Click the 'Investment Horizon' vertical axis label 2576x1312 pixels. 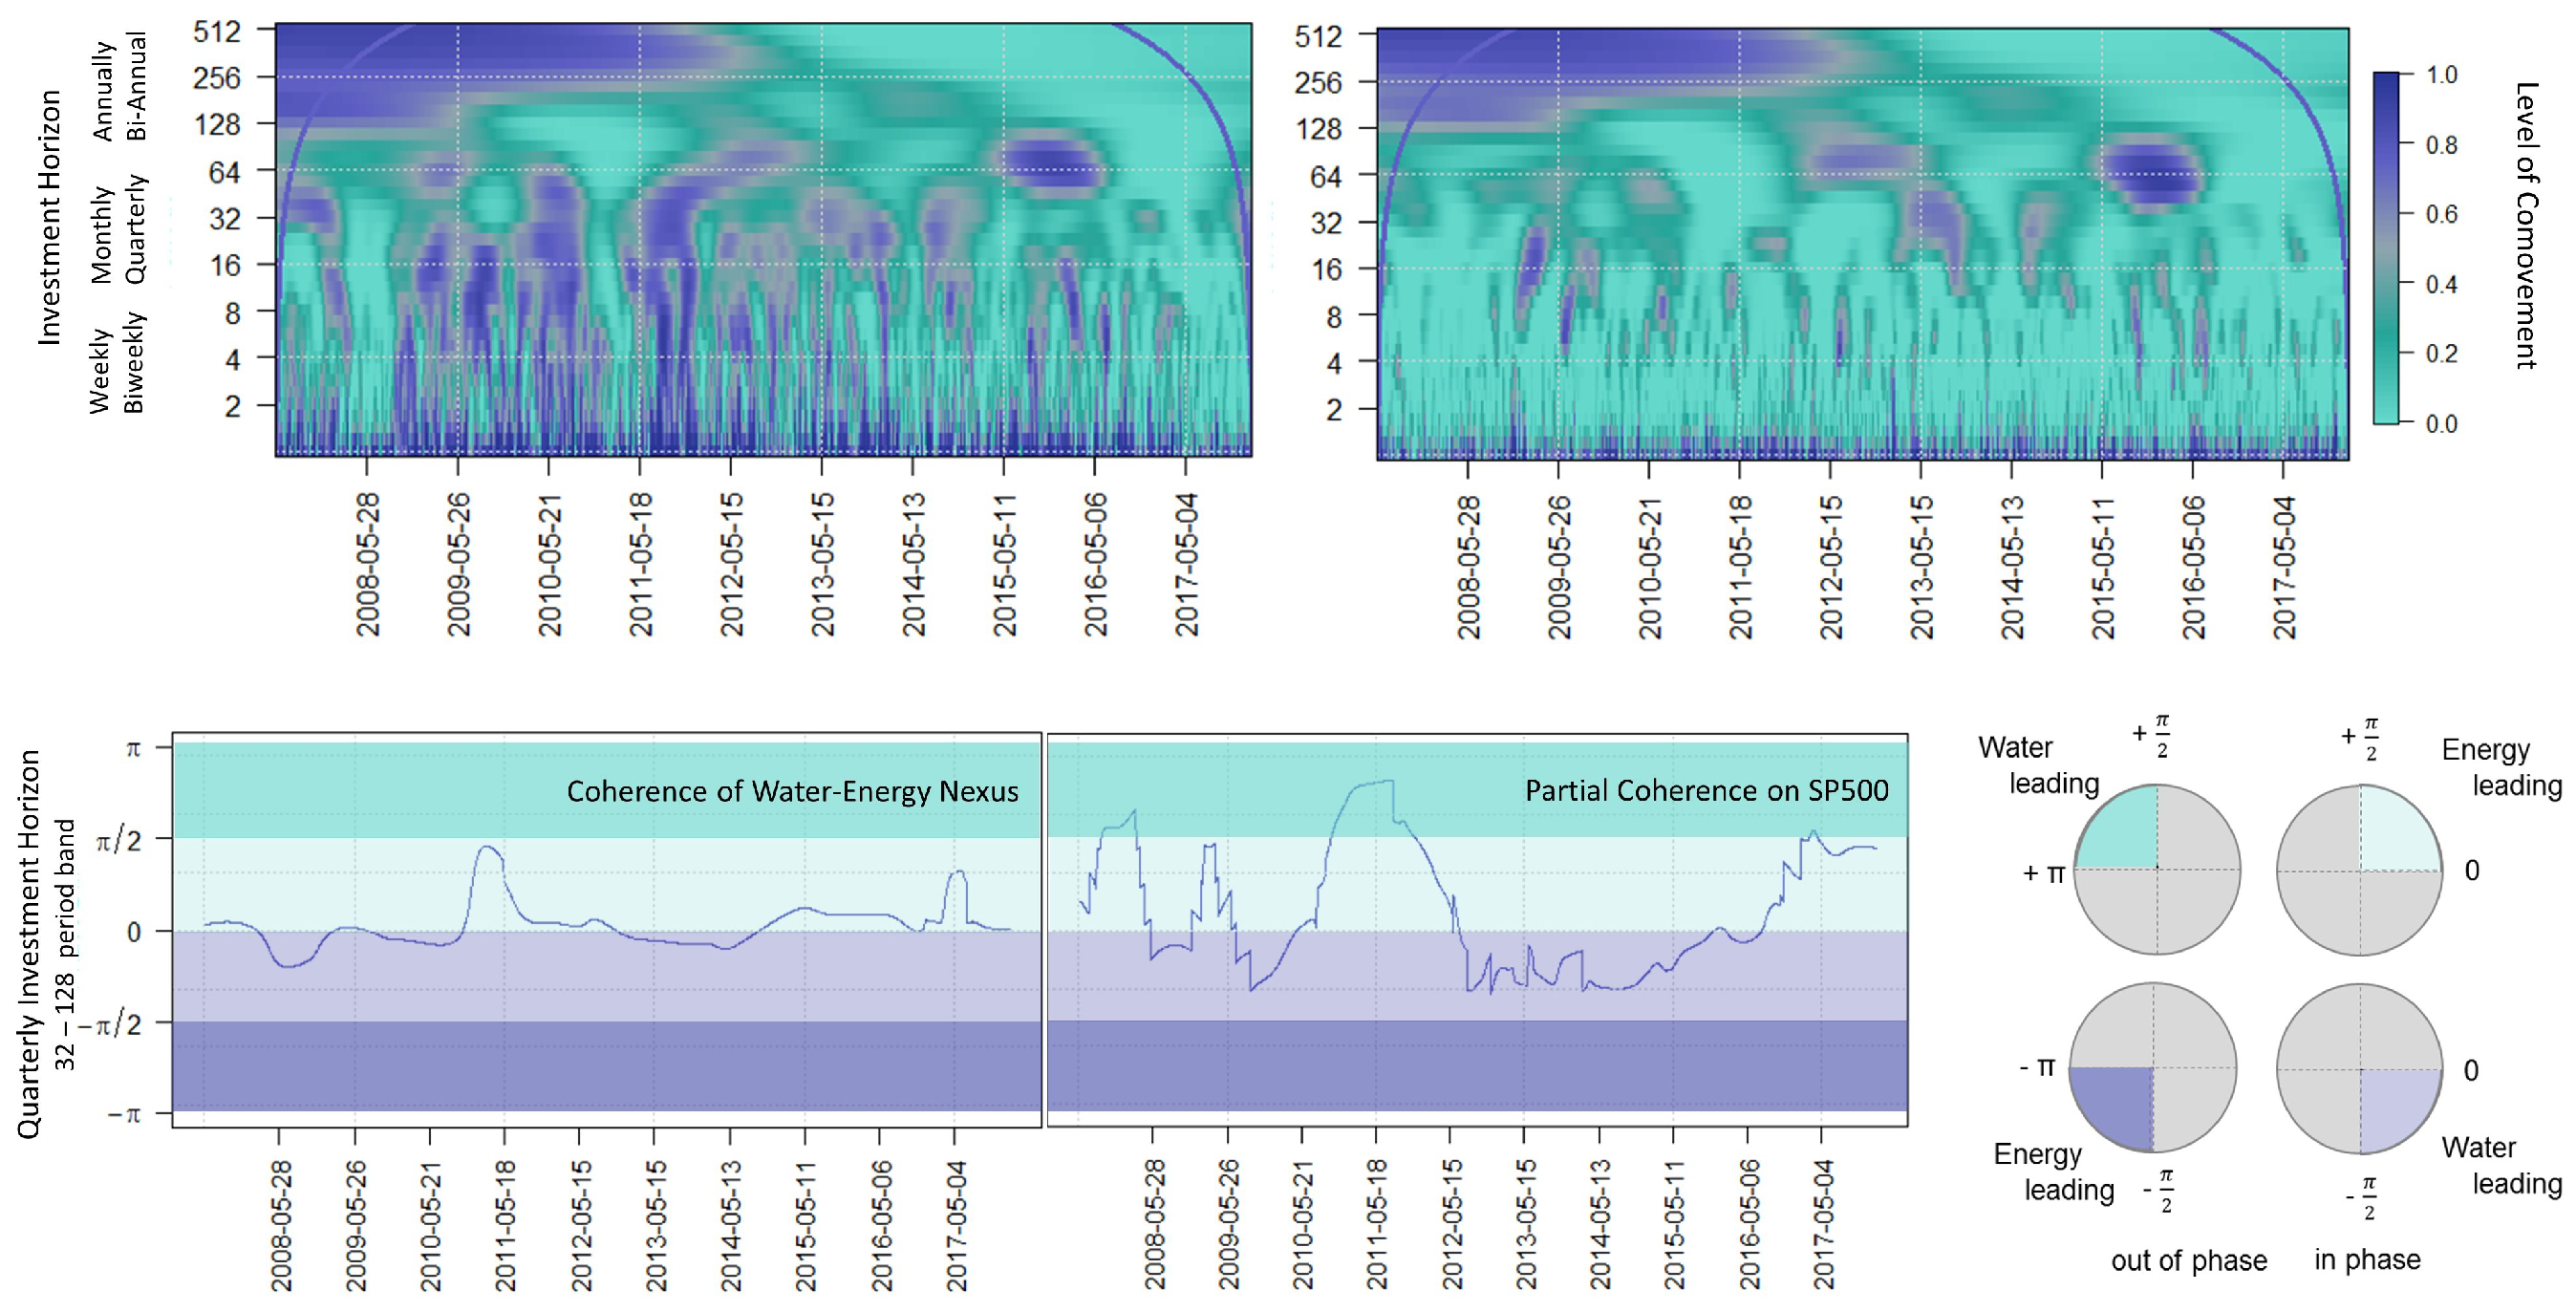coord(49,218)
